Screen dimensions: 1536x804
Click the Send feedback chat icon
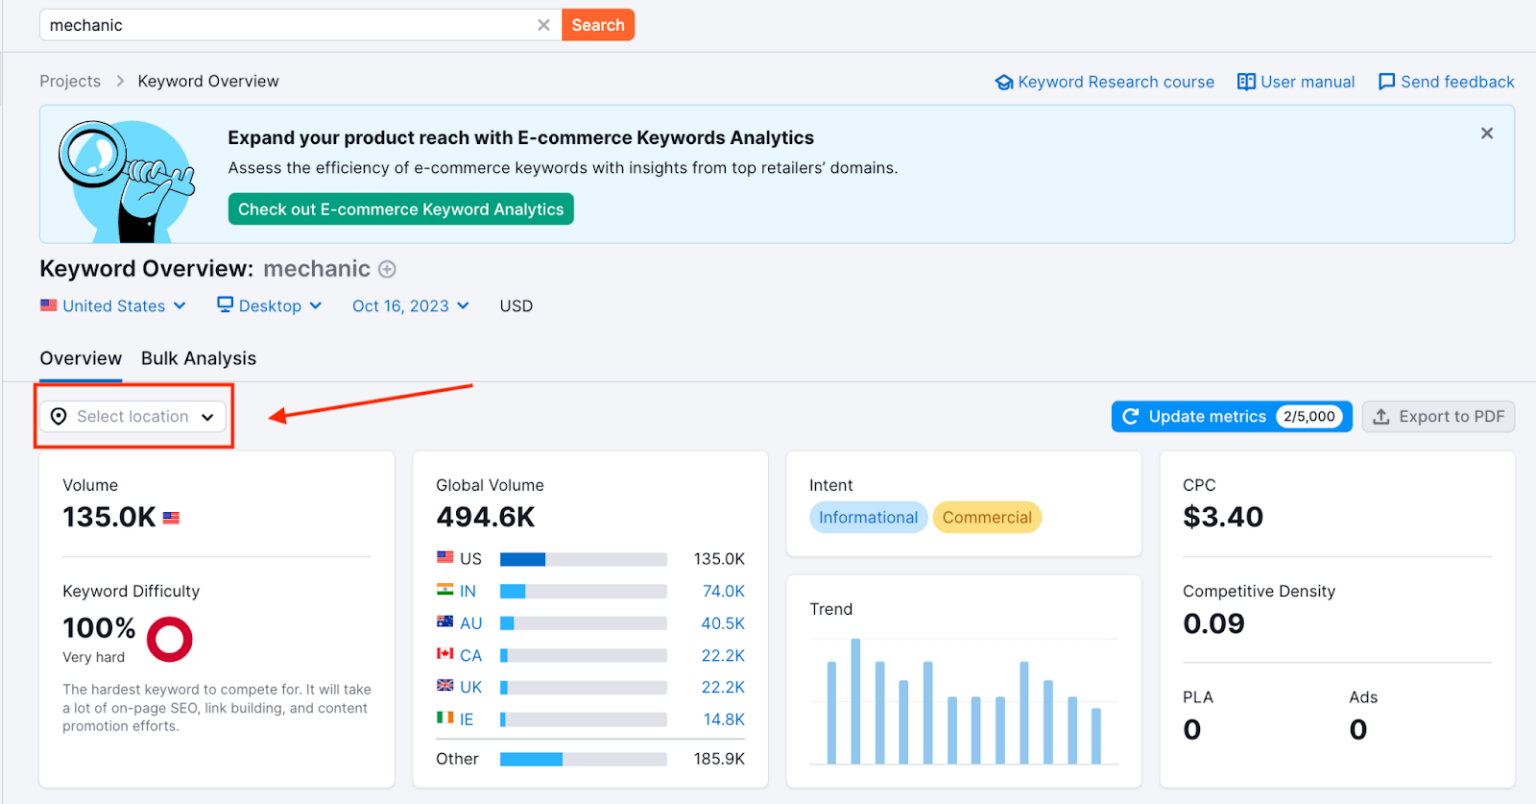[x=1386, y=82]
